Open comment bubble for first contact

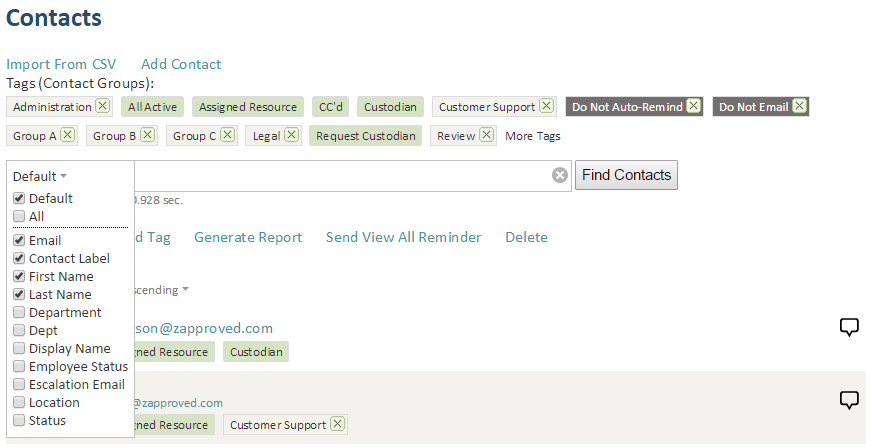(x=849, y=327)
